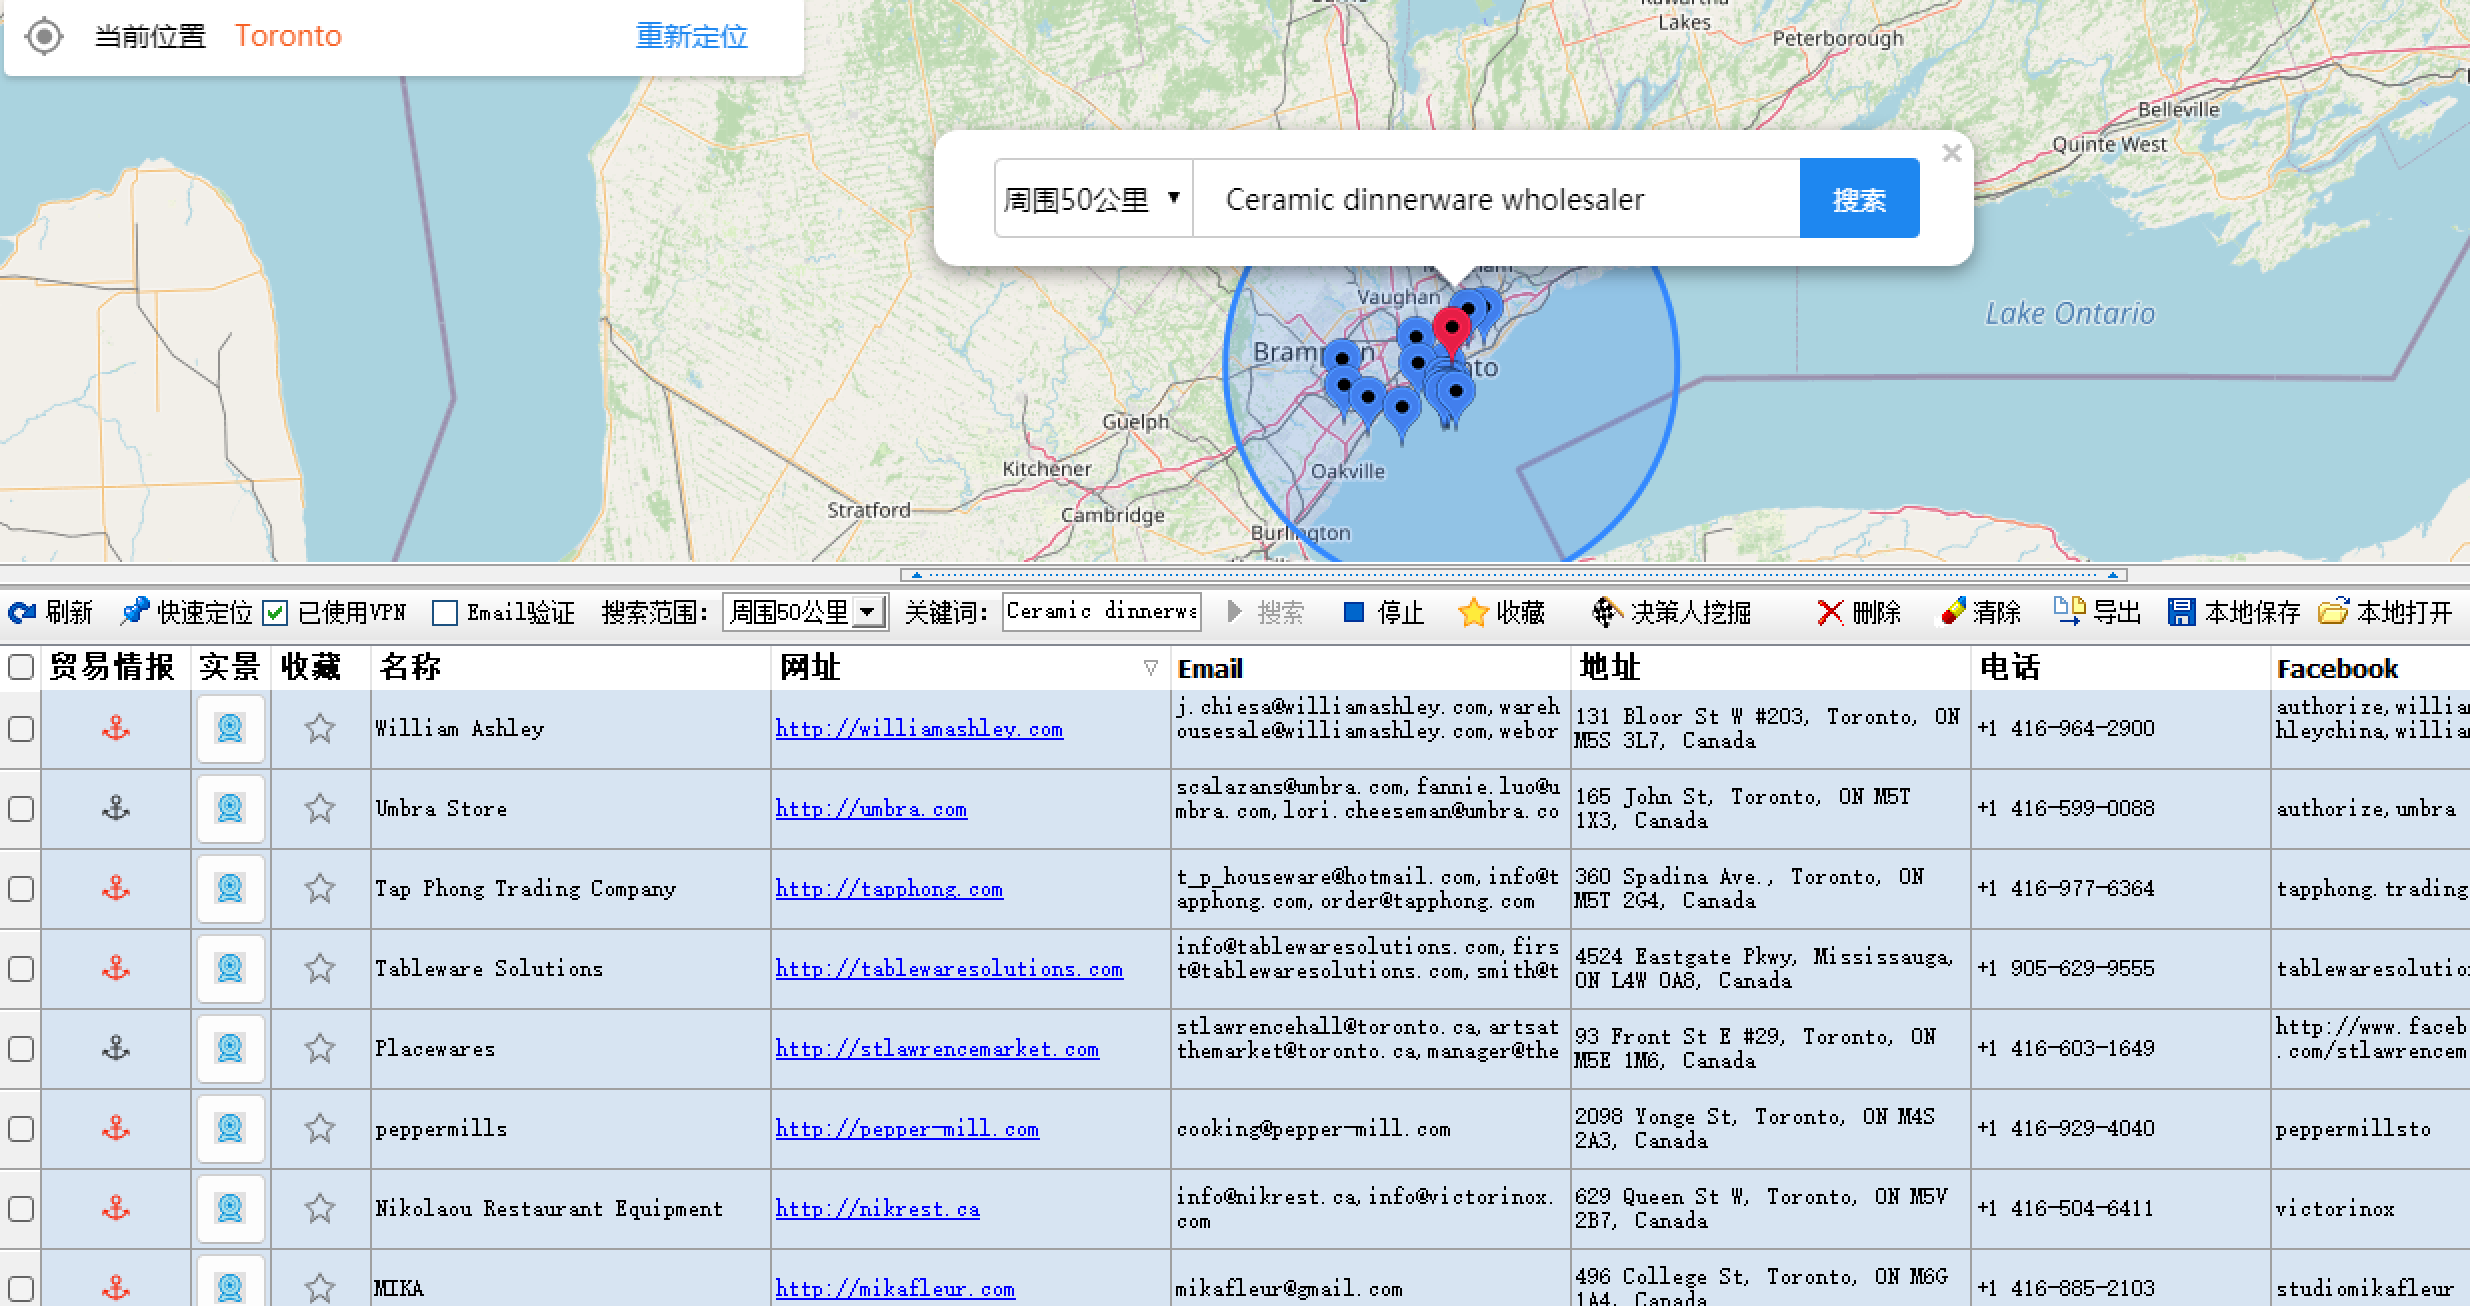Click the 停止 stop square icon
Screen dimensions: 2470x1306
[x=1354, y=612]
